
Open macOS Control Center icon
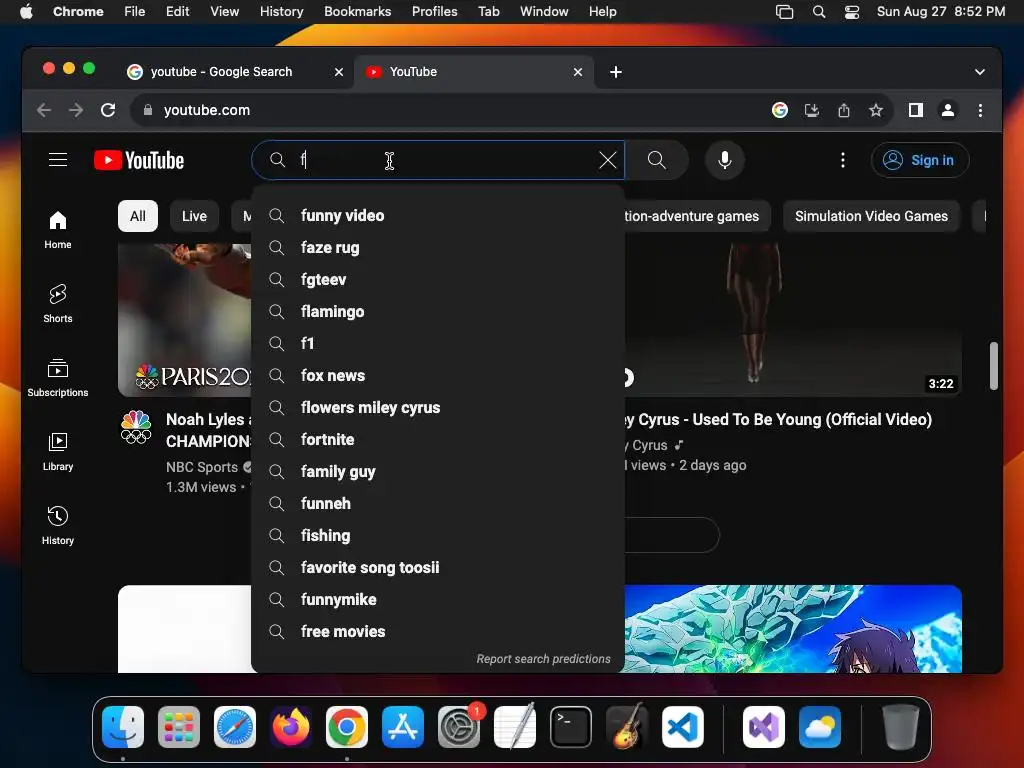852,12
